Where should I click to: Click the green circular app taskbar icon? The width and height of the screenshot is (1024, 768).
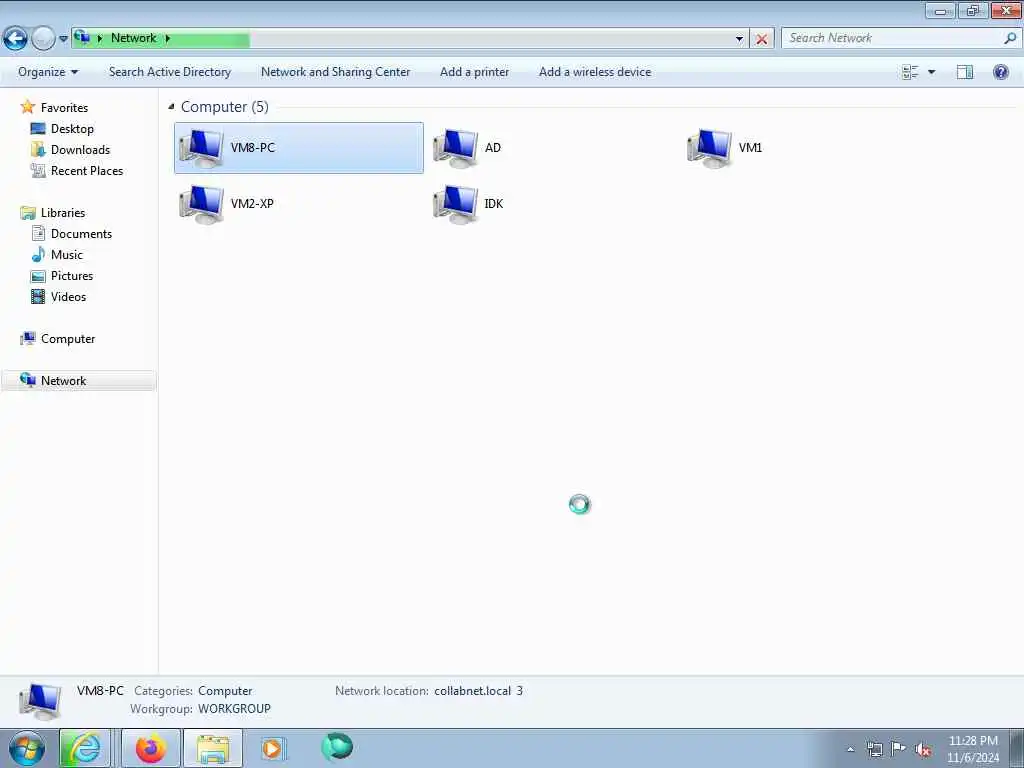[337, 747]
